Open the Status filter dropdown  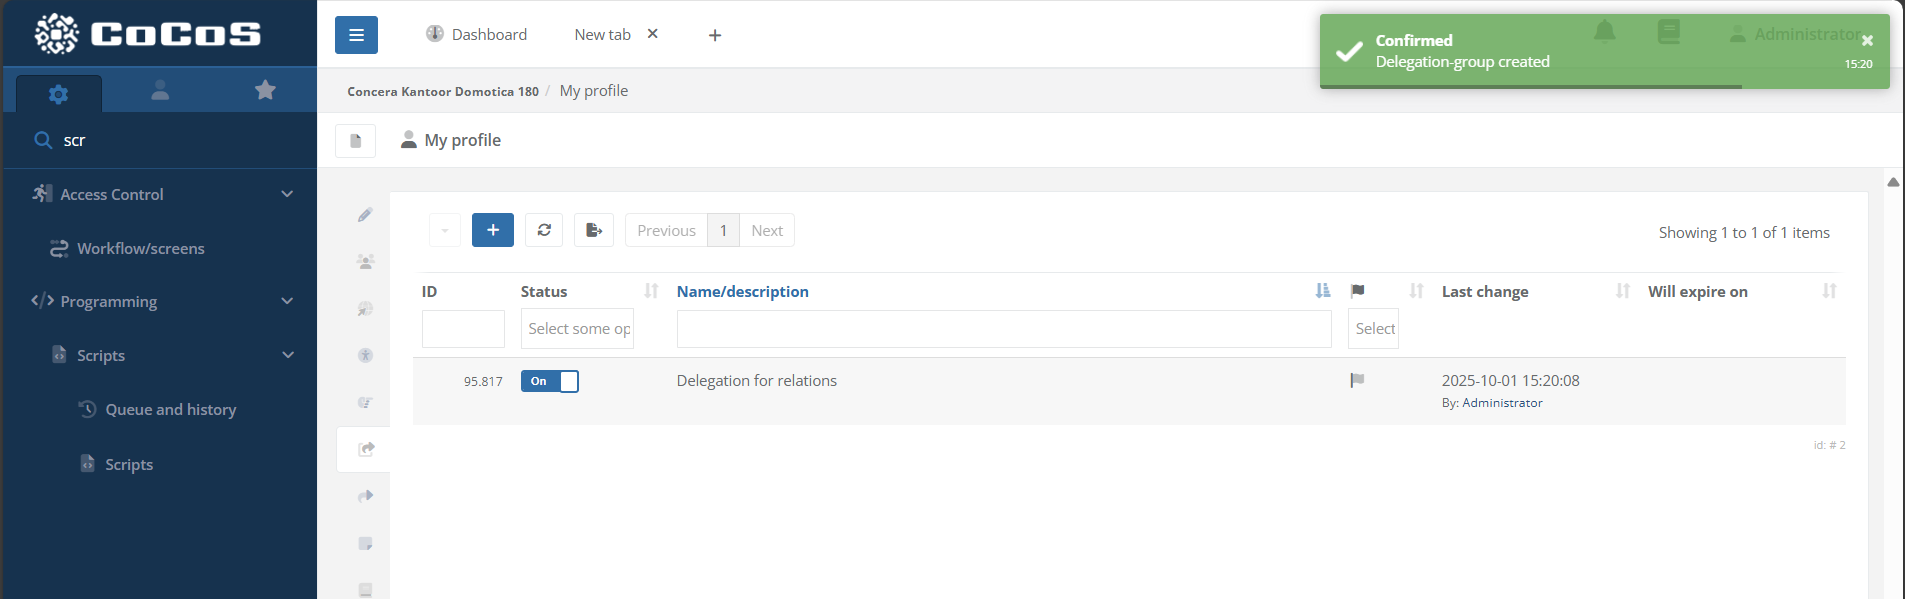tap(577, 329)
